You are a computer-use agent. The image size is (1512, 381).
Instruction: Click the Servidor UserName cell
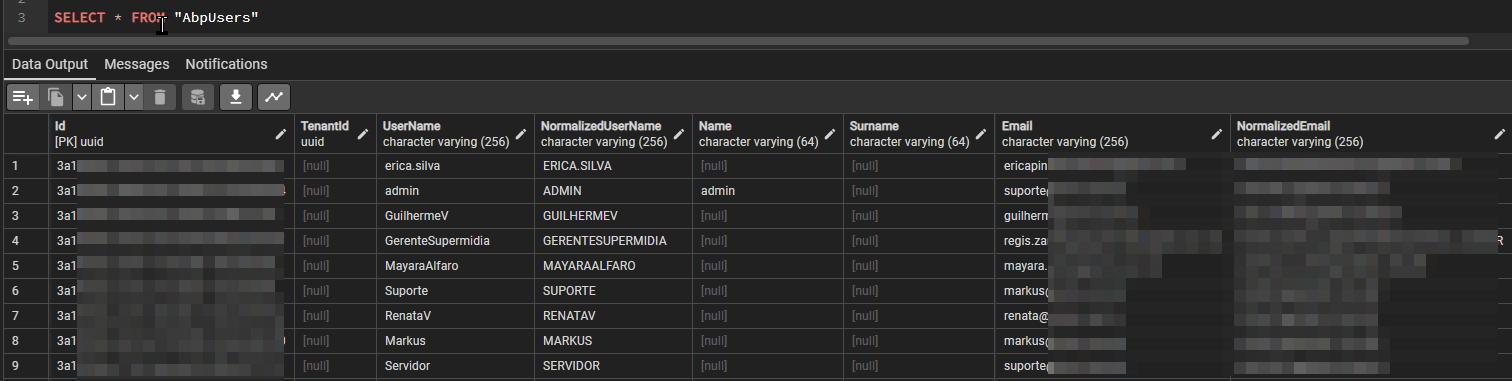coord(455,366)
